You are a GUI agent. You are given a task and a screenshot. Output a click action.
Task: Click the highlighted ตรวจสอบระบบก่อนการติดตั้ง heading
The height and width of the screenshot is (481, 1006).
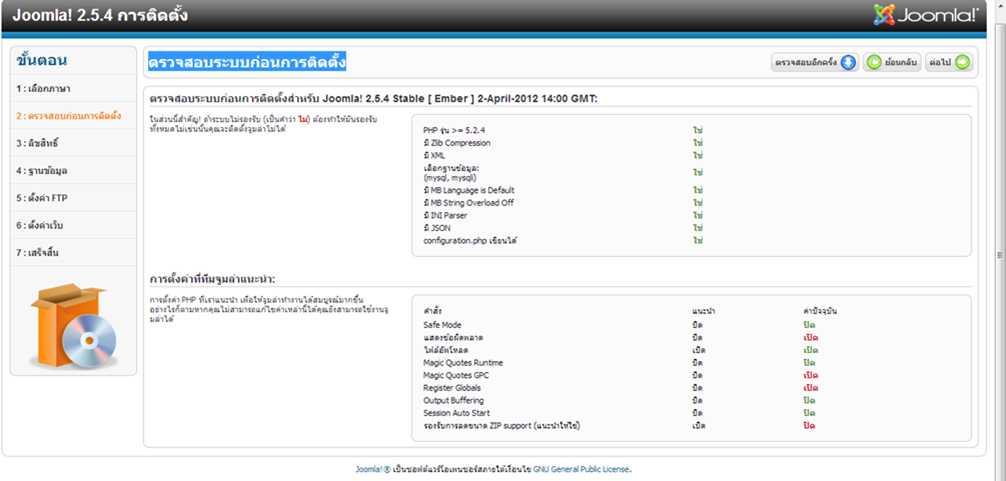pos(247,63)
